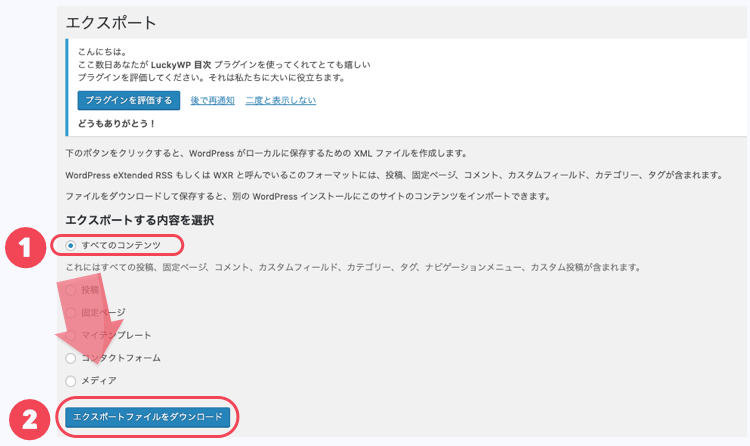The width and height of the screenshot is (750, 446).
Task: Click エクスポートファイルをダウンロード button
Action: [148, 417]
